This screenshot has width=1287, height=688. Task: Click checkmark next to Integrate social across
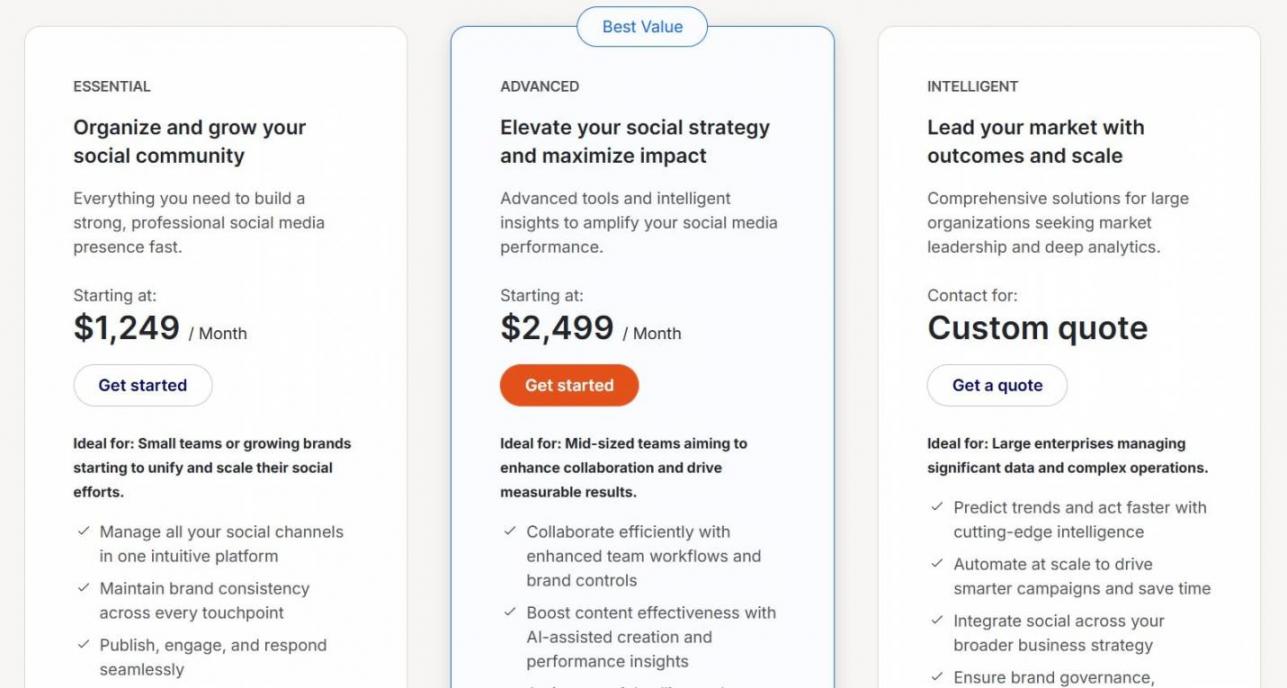tap(937, 621)
